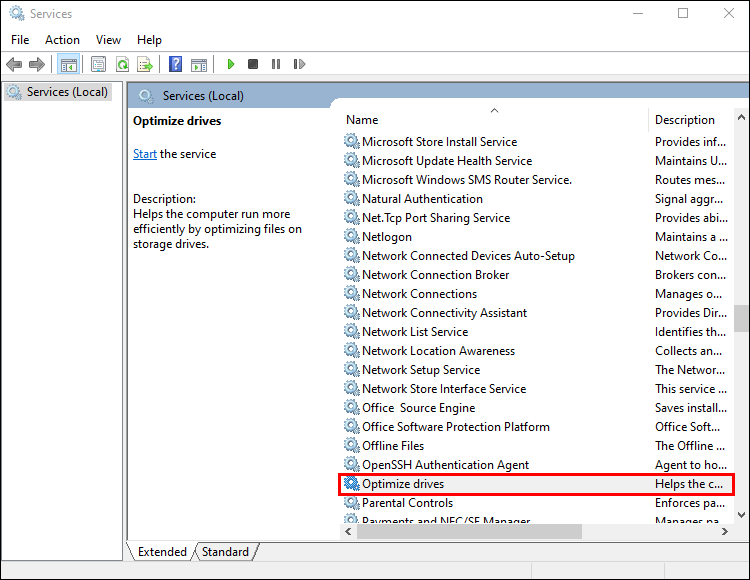Screen dimensions: 750x580
Task: Toggle Show/Hide Console Tree icon
Action: click(x=68, y=64)
